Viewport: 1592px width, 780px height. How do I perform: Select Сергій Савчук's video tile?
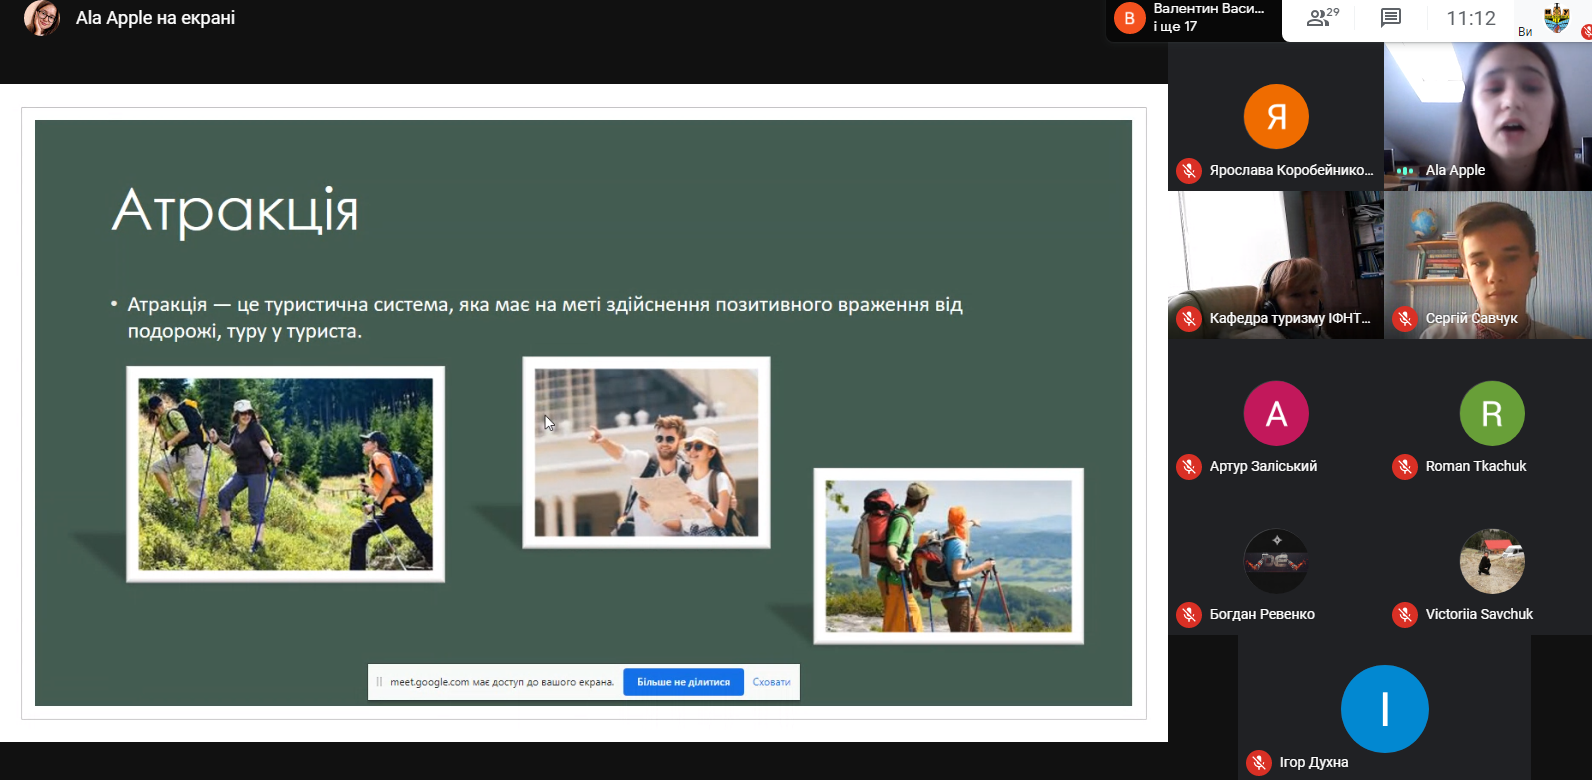tap(1487, 264)
